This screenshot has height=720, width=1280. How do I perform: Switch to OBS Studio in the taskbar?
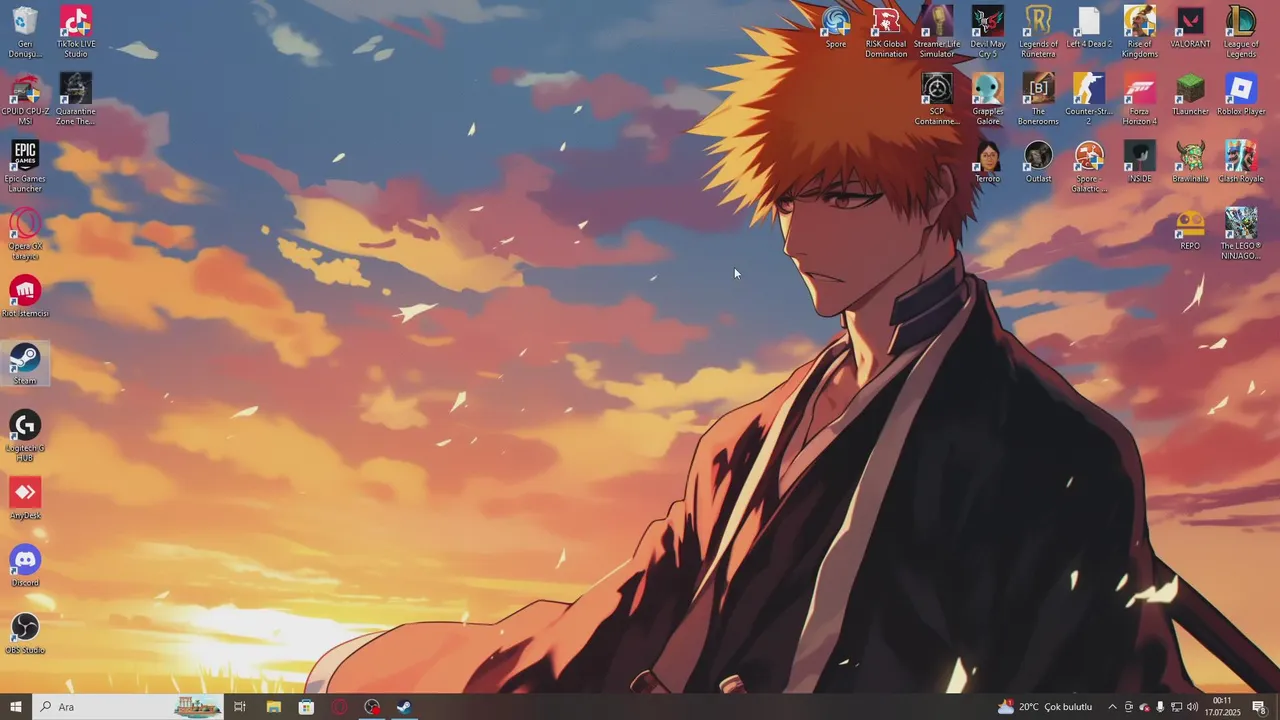coord(372,707)
